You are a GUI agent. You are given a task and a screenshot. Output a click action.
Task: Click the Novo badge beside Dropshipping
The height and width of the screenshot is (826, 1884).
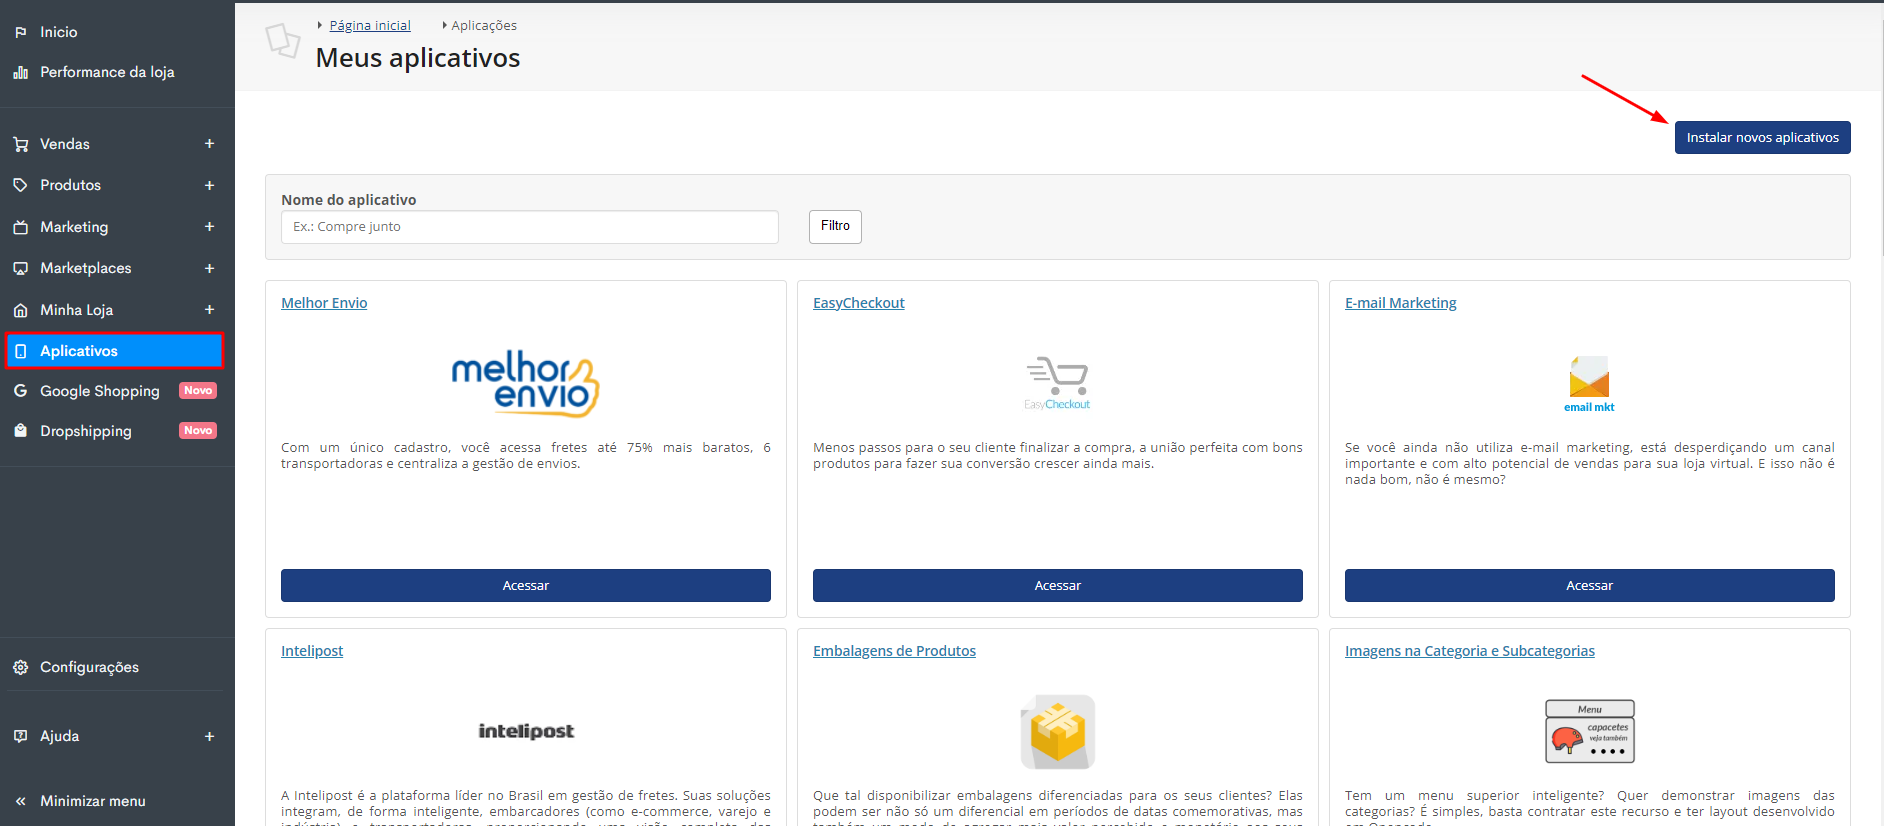[x=198, y=431]
